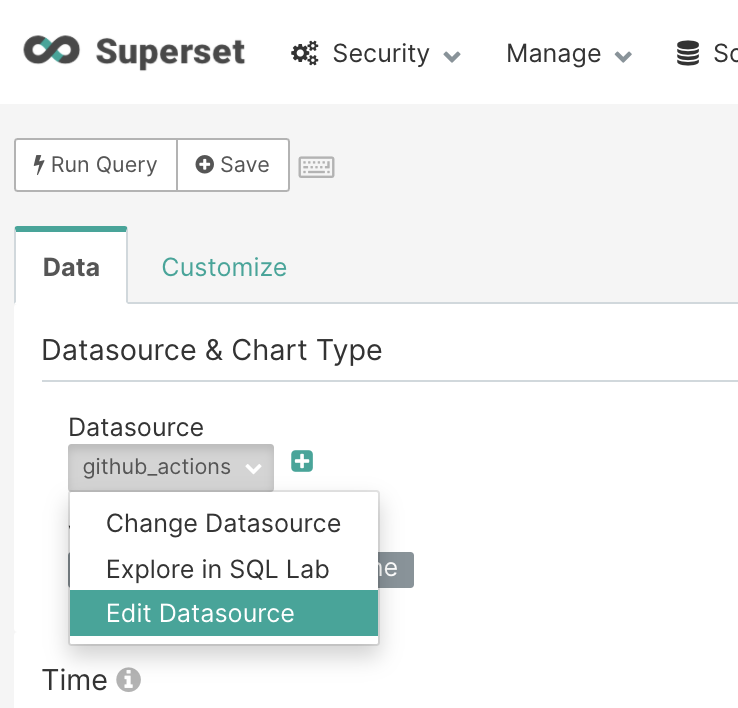Click the Time info icon
Screen dimensions: 738x708
(128, 680)
